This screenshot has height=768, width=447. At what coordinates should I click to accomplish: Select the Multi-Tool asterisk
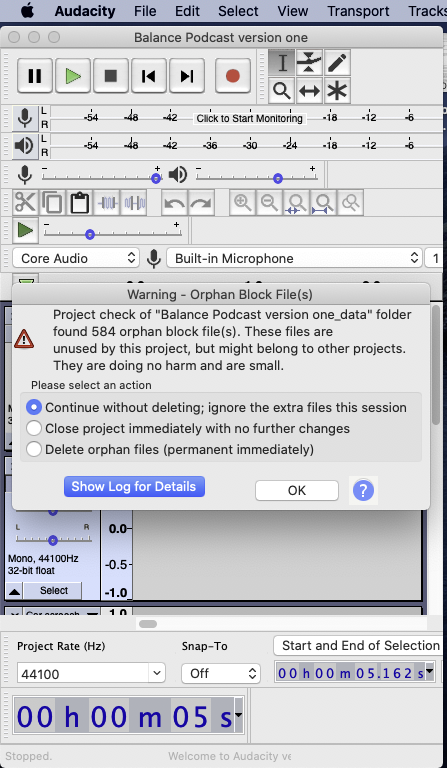pos(337,91)
